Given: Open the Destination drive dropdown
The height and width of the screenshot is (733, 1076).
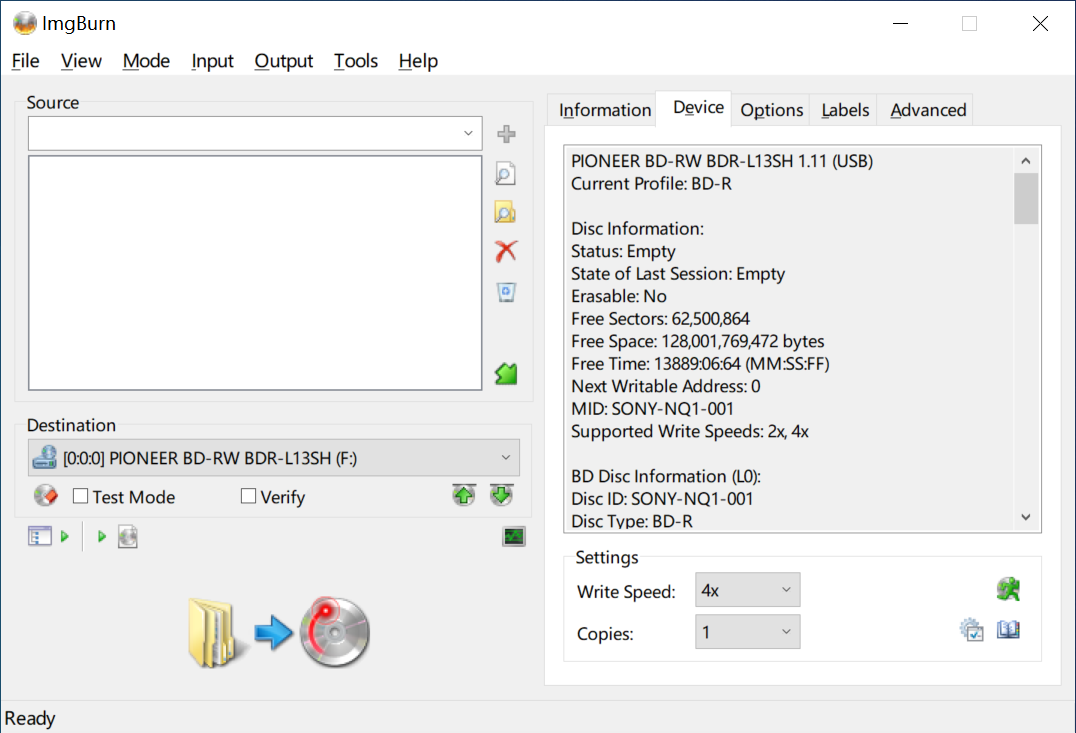Looking at the screenshot, I should coord(506,458).
